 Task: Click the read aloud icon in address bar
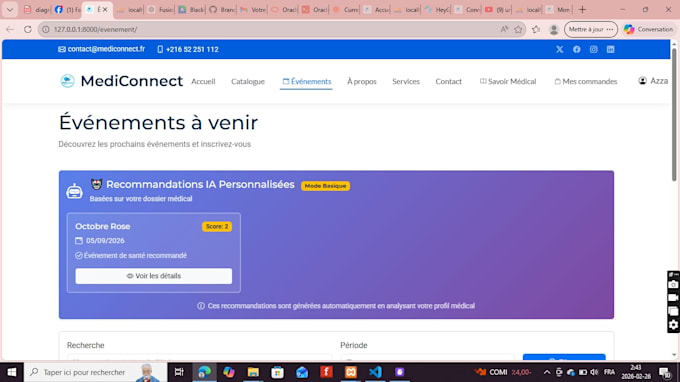click(x=504, y=29)
